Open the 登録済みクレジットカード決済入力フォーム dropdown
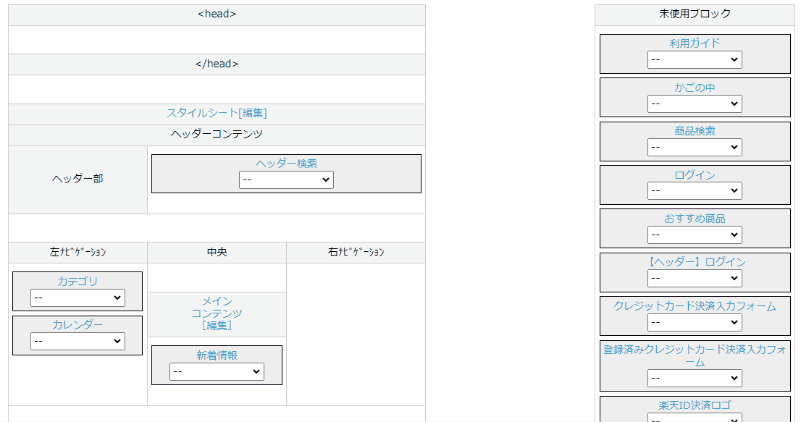801x422 pixels. click(695, 379)
